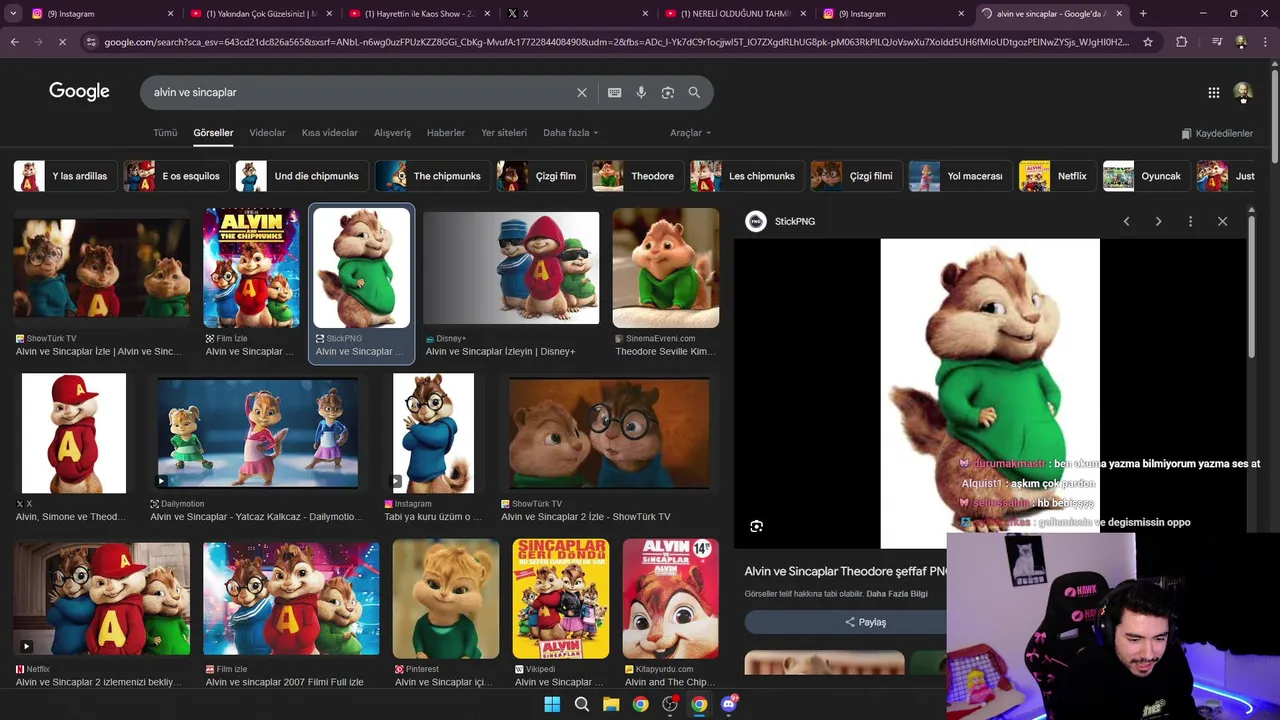
Task: Switch to Yer siteleri tab
Action: 504,133
